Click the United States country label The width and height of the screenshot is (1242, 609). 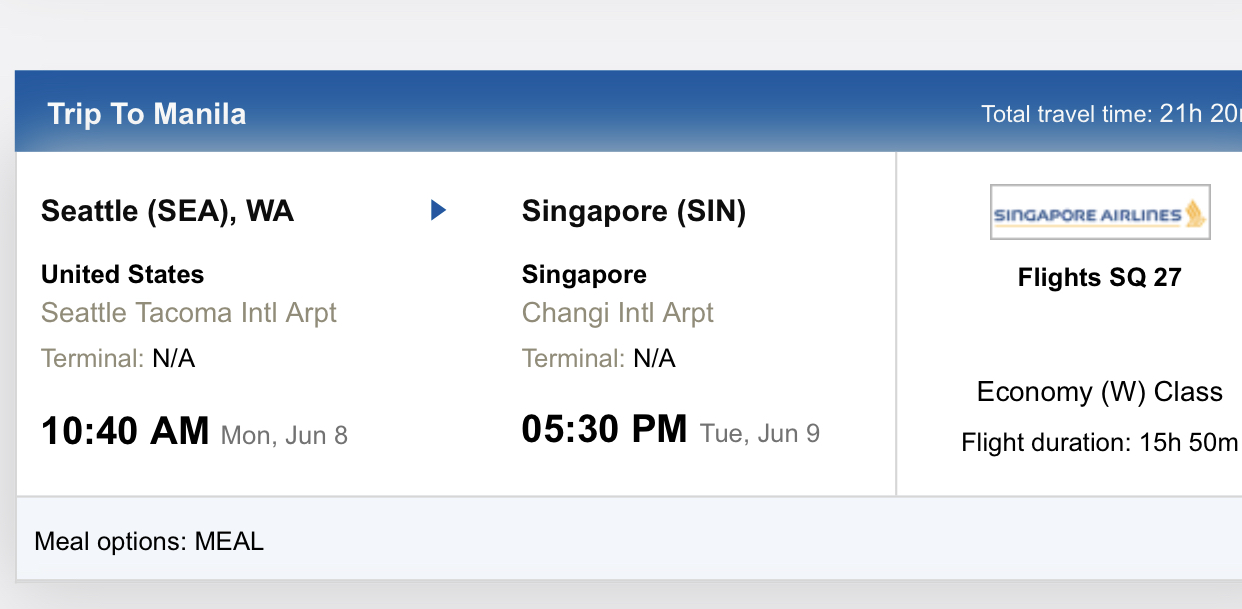[x=122, y=274]
